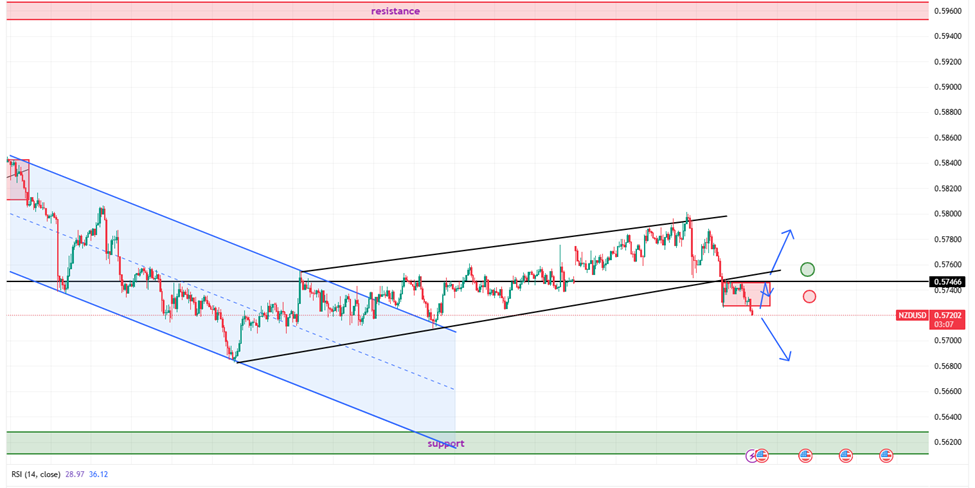Click the second US flag event icon
Screen dimensions: 975x488
tap(805, 456)
